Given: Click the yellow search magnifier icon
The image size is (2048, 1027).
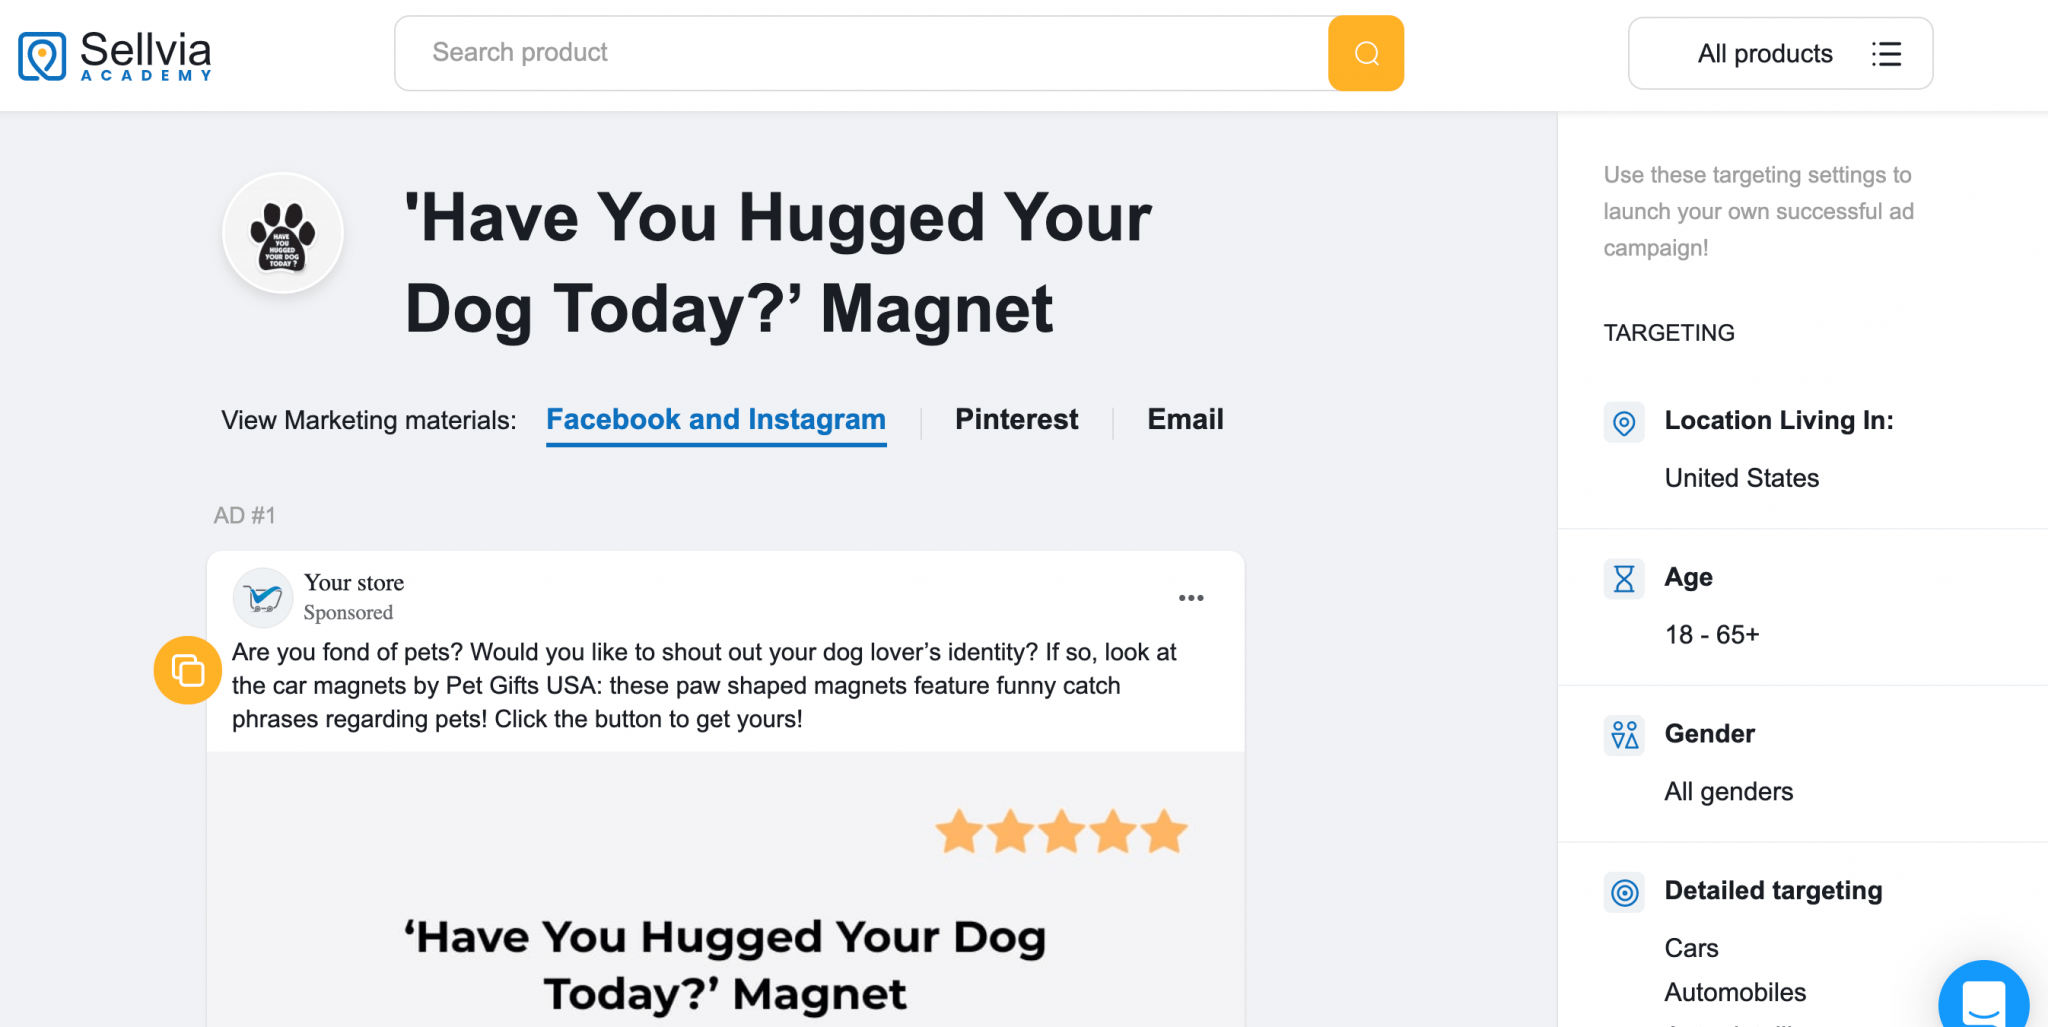Looking at the screenshot, I should (1365, 53).
